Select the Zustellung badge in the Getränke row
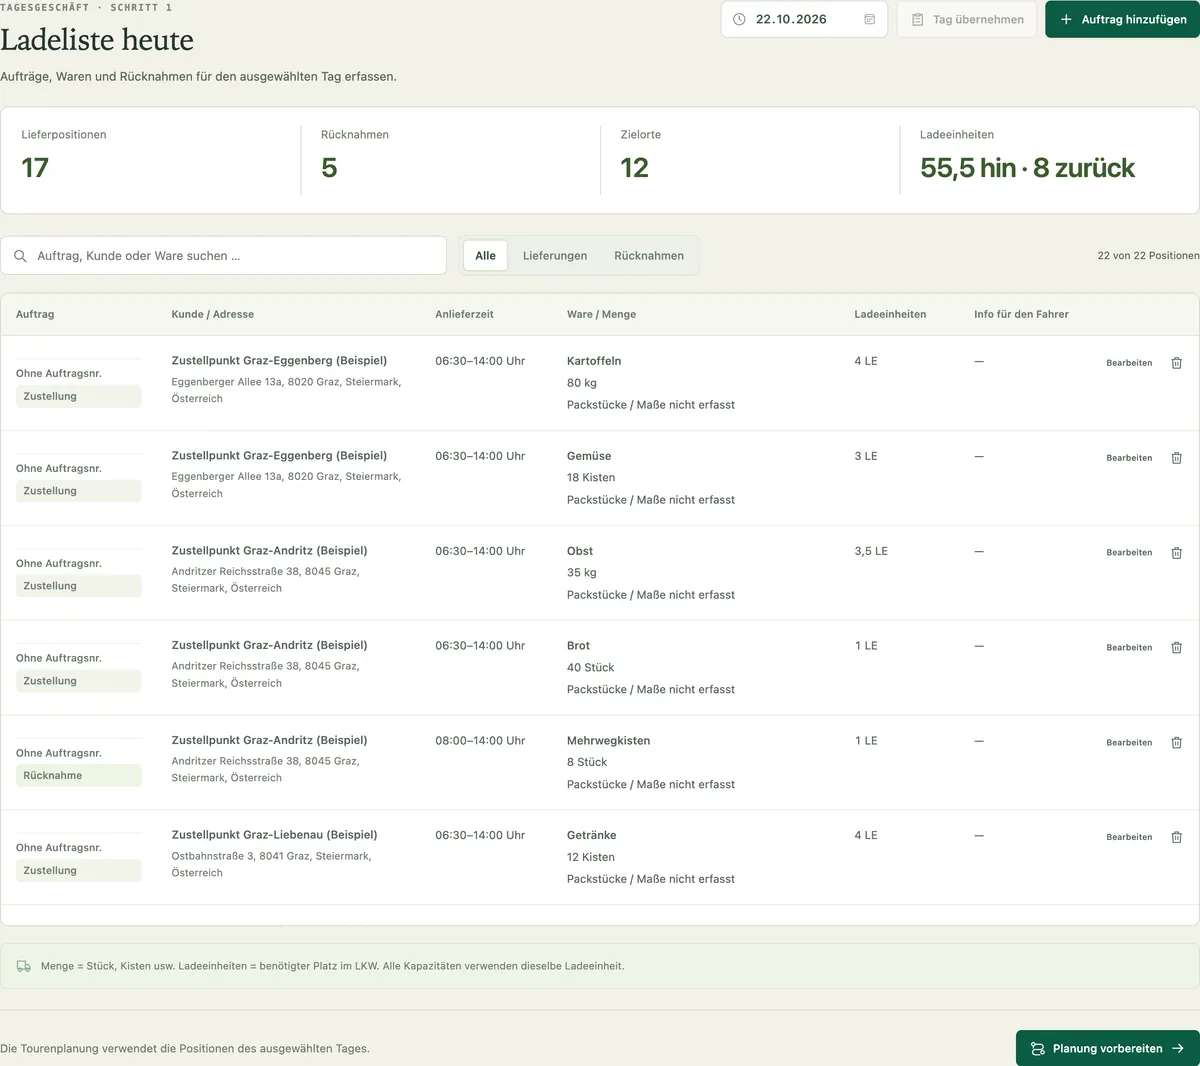This screenshot has height=1066, width=1200. pyautogui.click(x=78, y=871)
